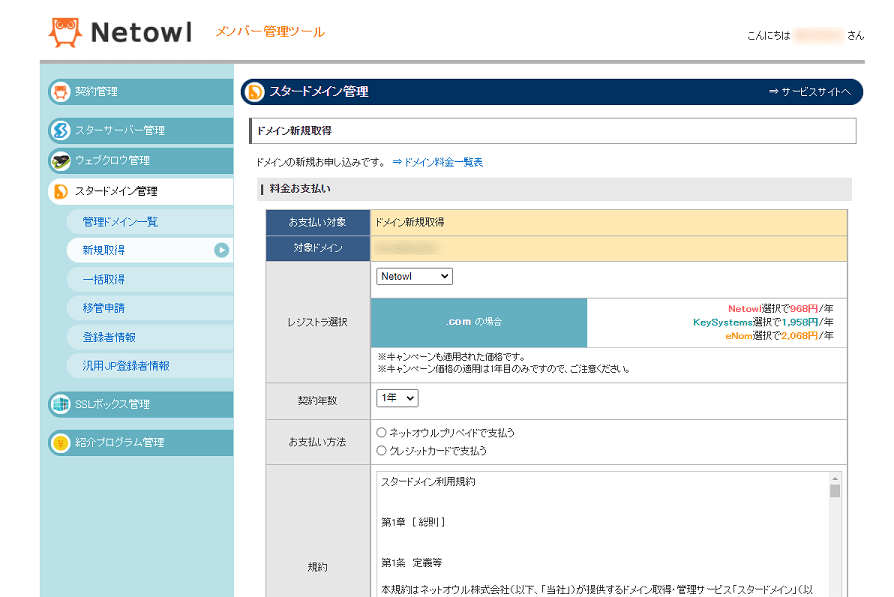This screenshot has height=597, width=894.
Task: Click the SSL Box management icon
Action: 60,404
